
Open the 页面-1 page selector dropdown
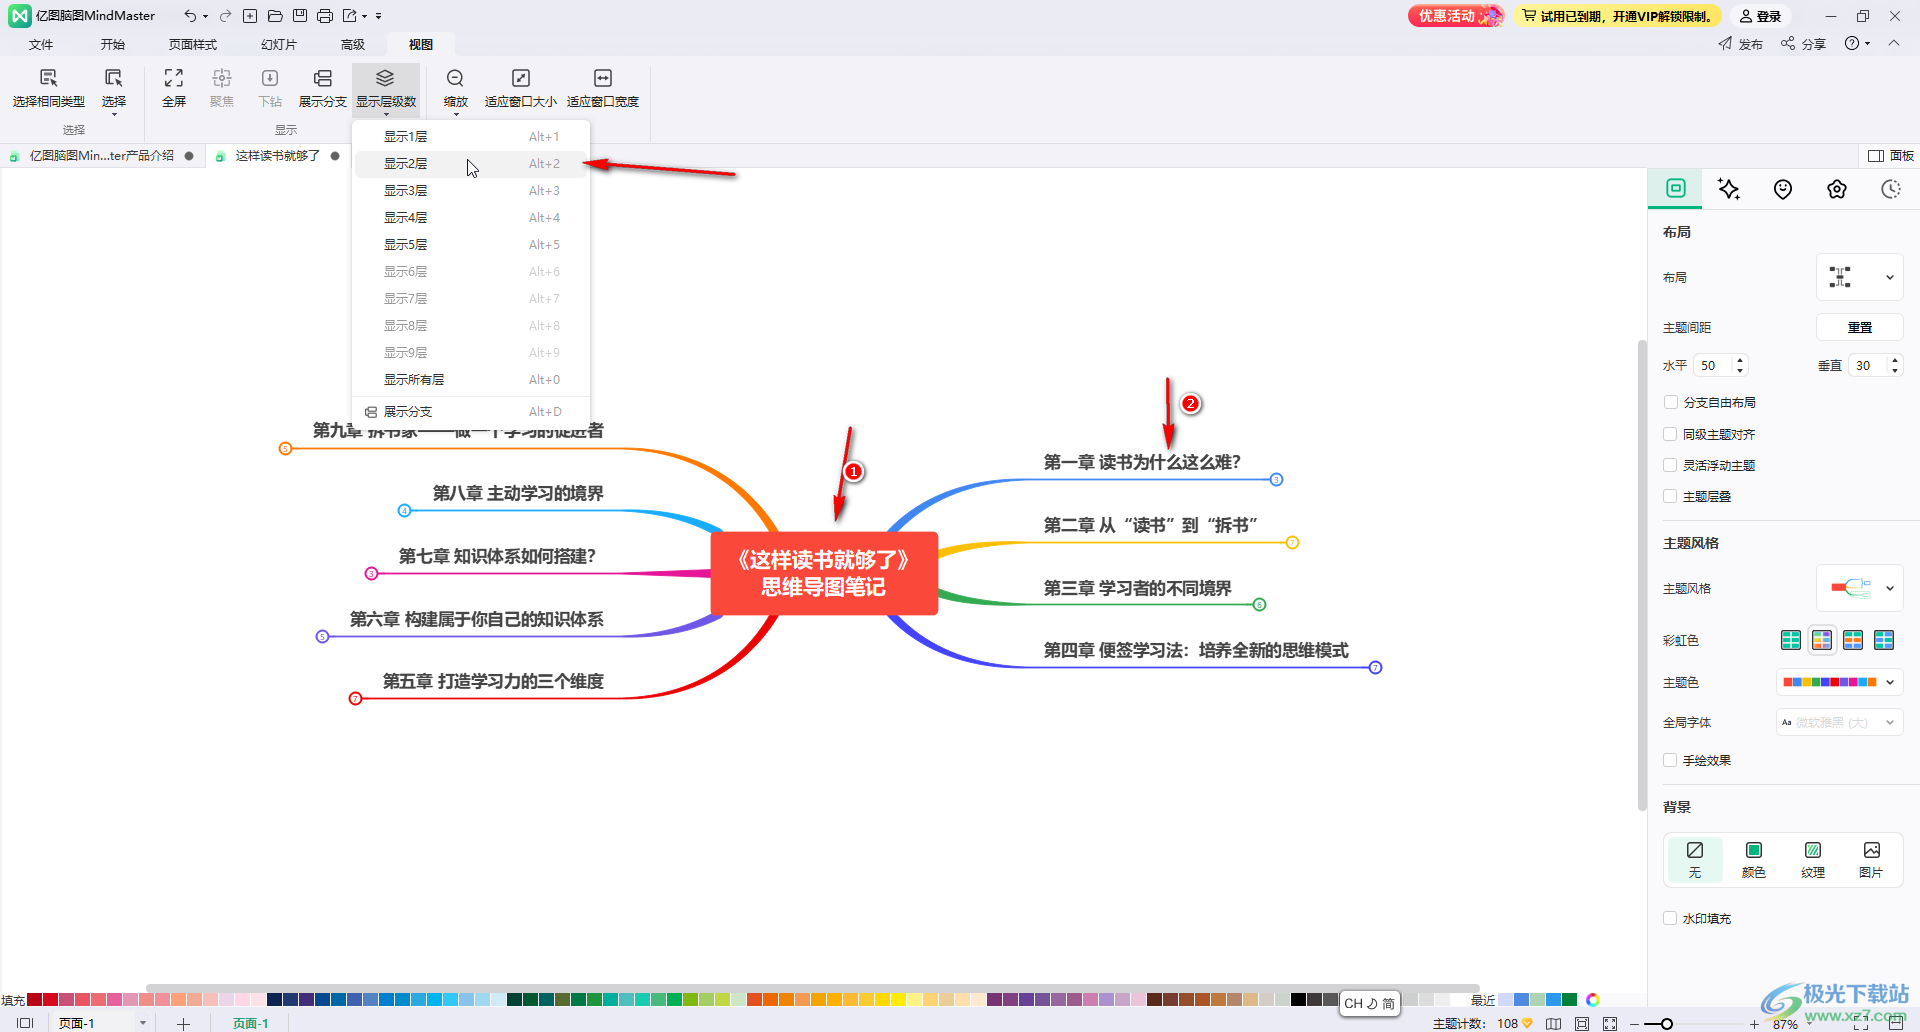pos(143,1023)
